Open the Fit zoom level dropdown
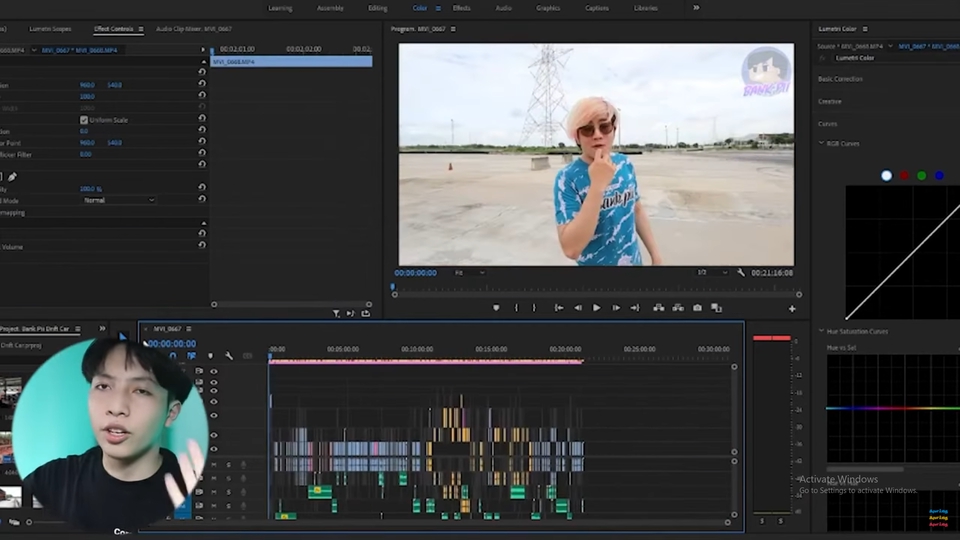Screen dimensions: 960x540 tap(469, 272)
